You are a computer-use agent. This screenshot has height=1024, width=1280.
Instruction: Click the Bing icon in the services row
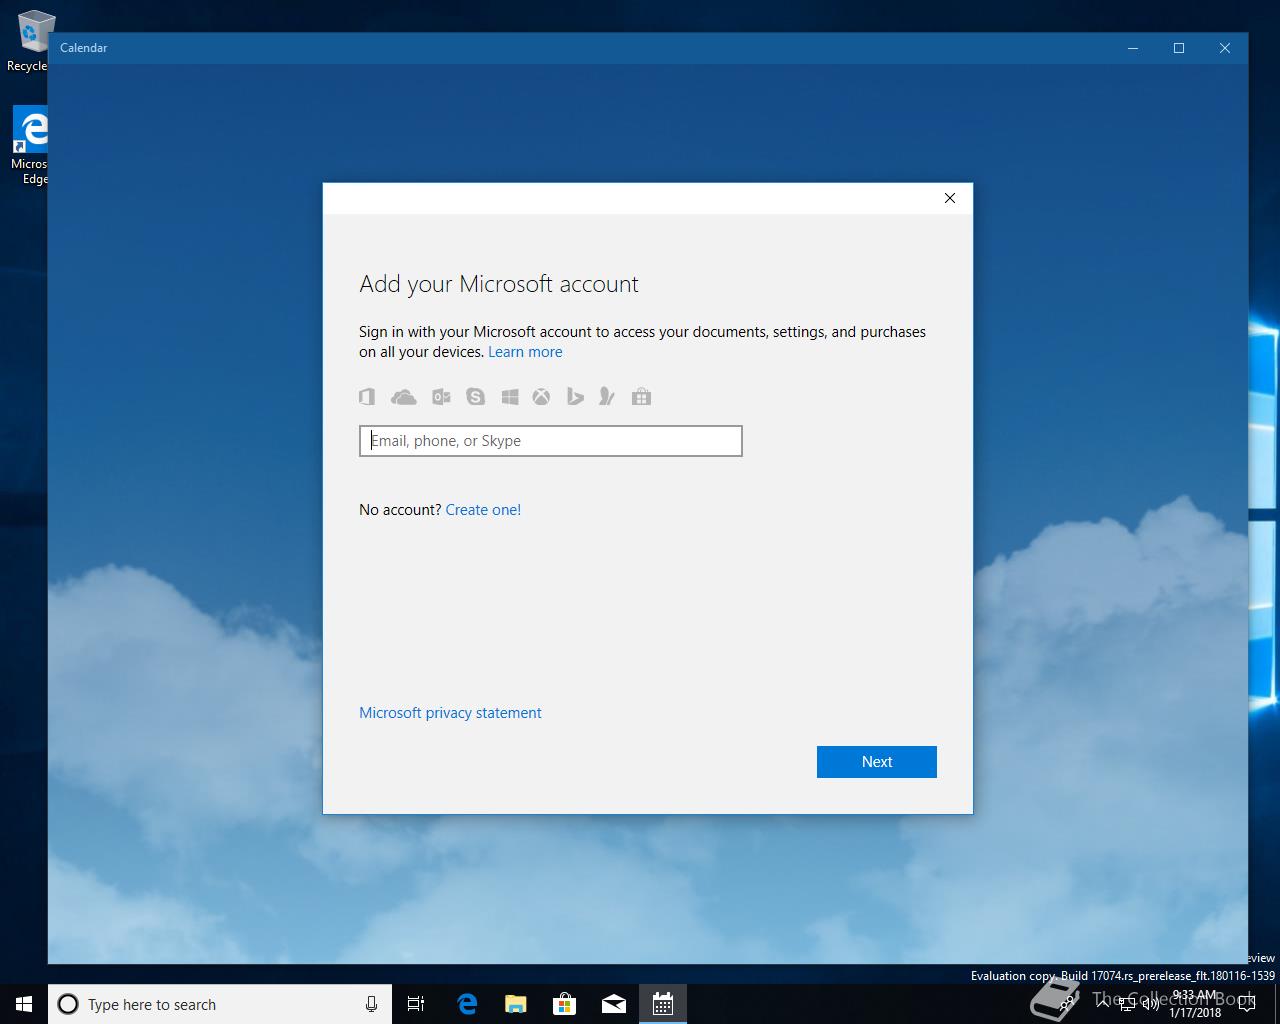(575, 397)
